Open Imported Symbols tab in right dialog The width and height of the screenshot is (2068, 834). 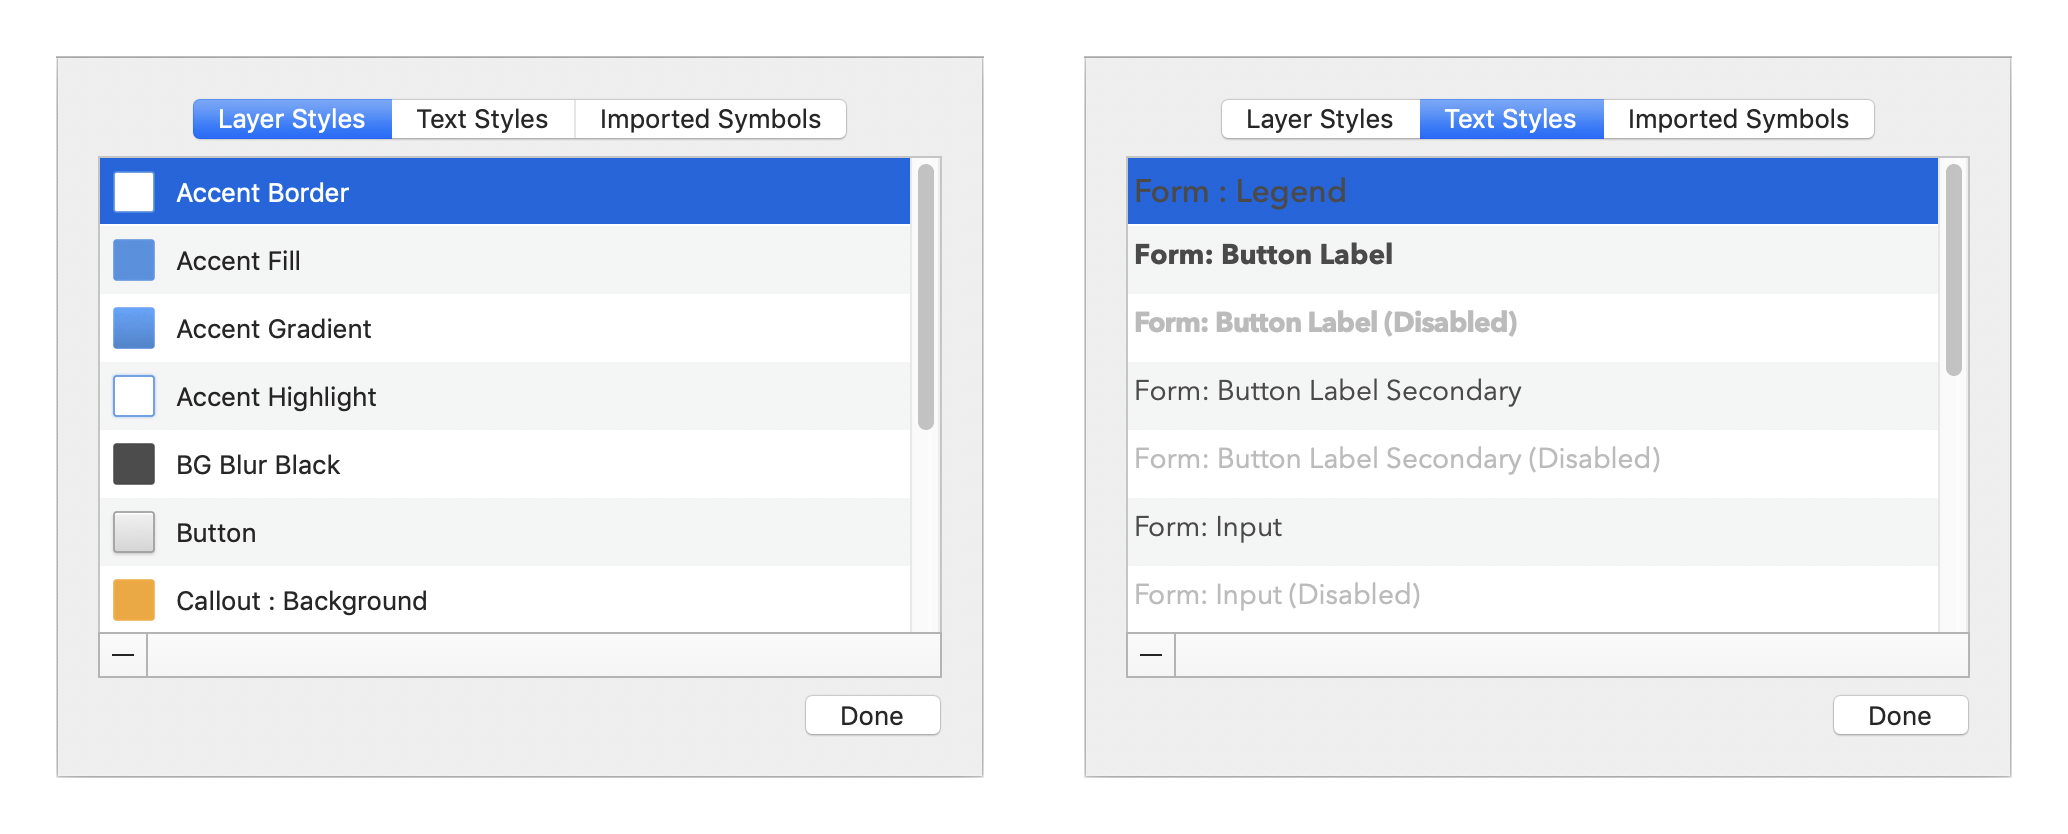click(x=1738, y=119)
